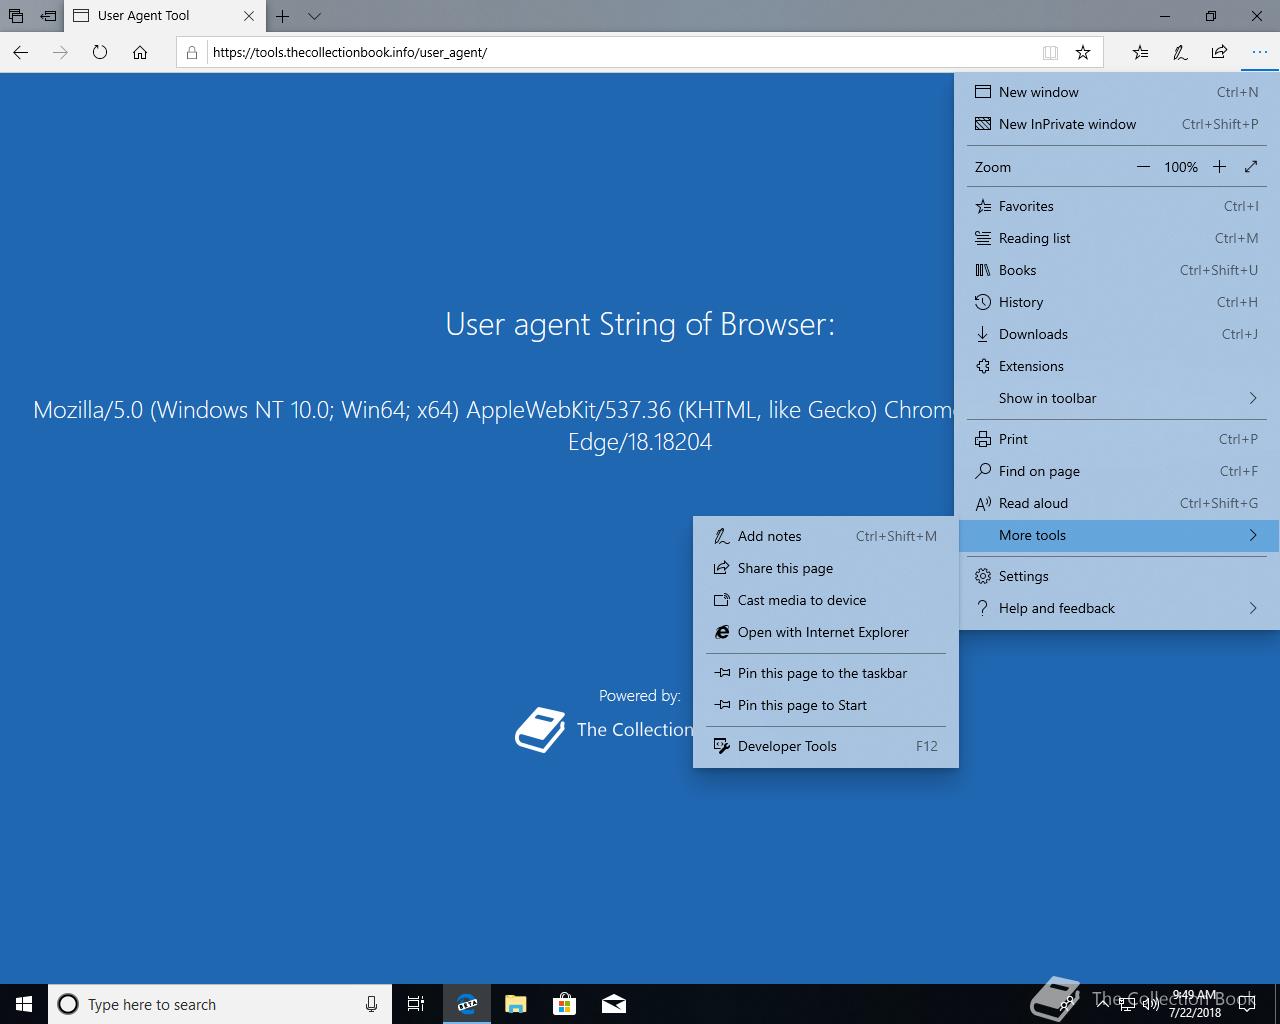This screenshot has height=1024, width=1280.
Task: Pin this page to Start
Action: click(826, 705)
